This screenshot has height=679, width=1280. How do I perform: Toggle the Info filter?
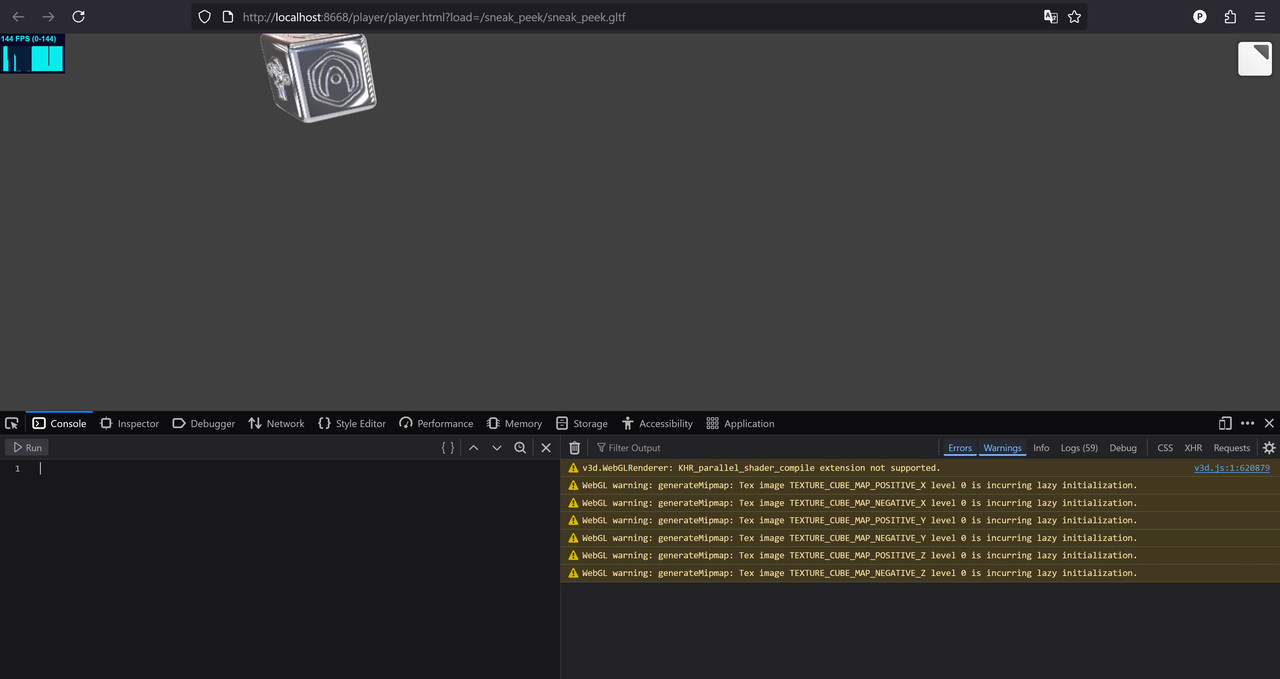pyautogui.click(x=1041, y=448)
